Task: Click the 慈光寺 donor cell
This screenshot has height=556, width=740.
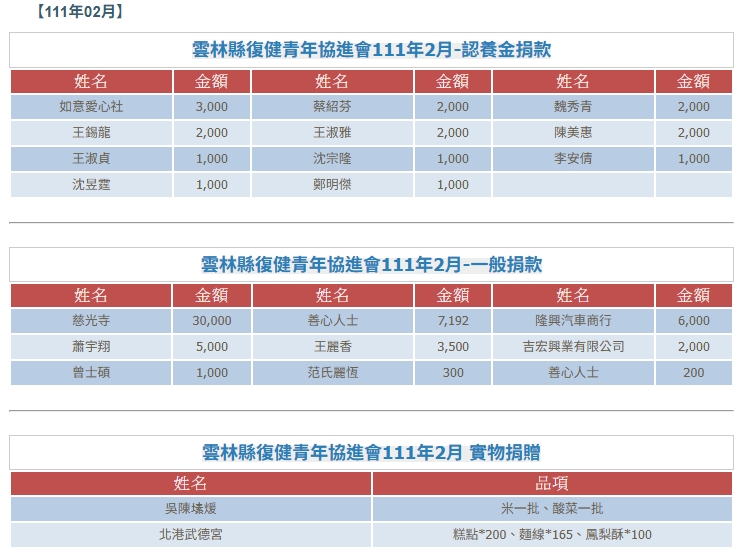Action: [x=91, y=321]
